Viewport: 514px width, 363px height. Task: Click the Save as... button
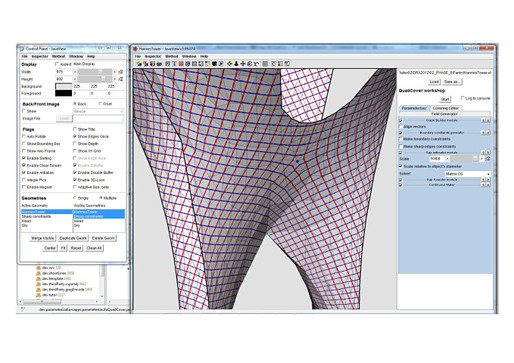point(452,81)
